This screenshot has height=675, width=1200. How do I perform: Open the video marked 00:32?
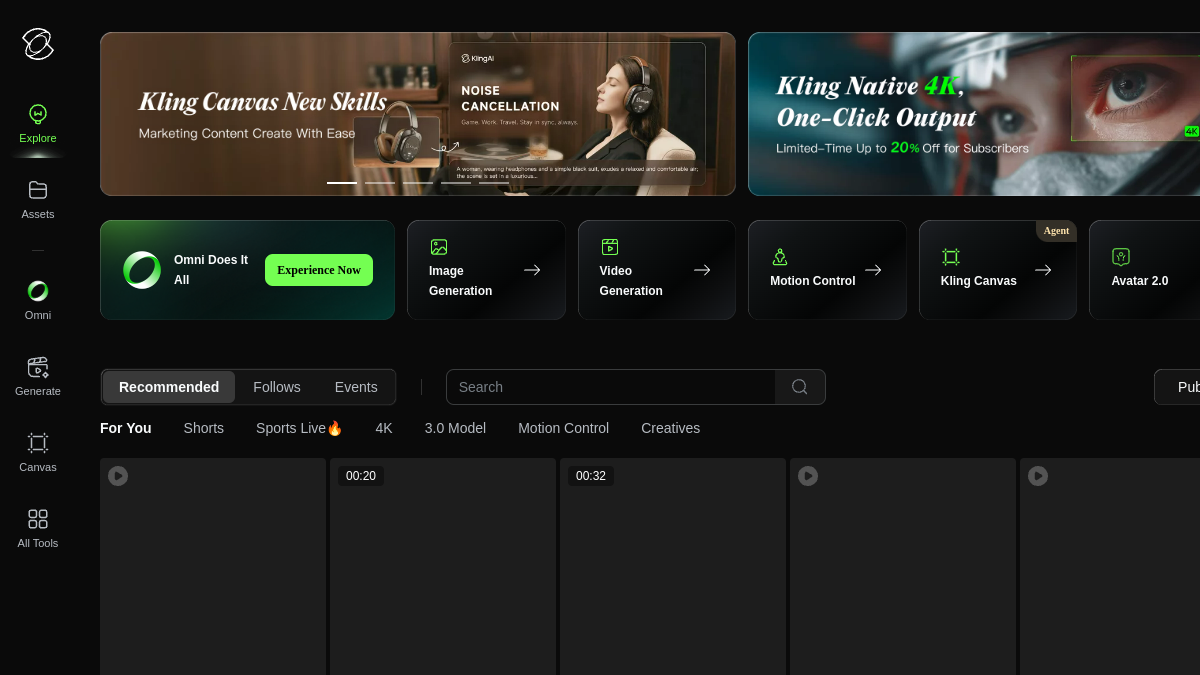click(x=673, y=566)
